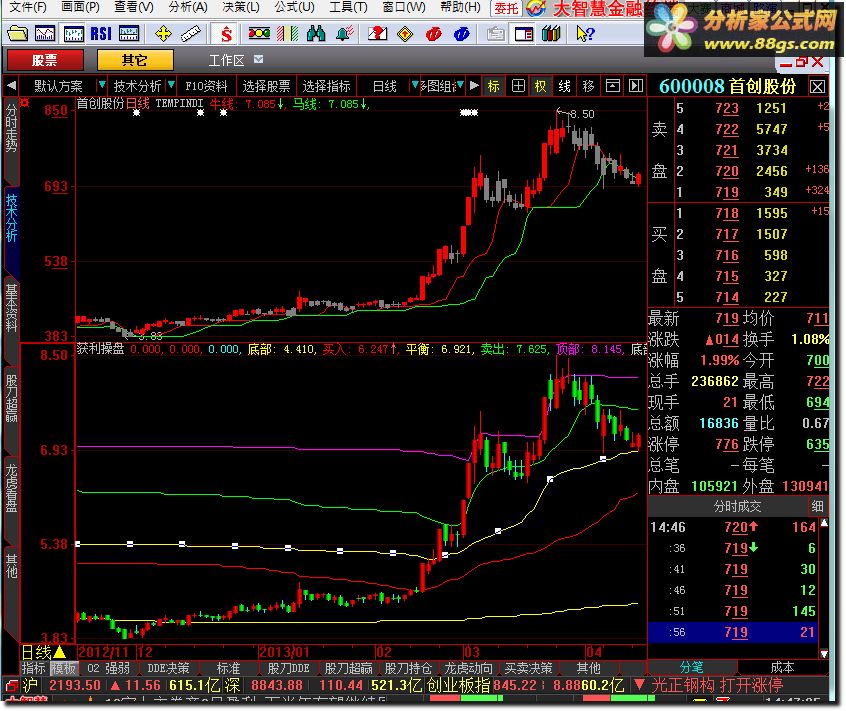
Task: Click the line chart toolbar icon
Action: pos(45,34)
